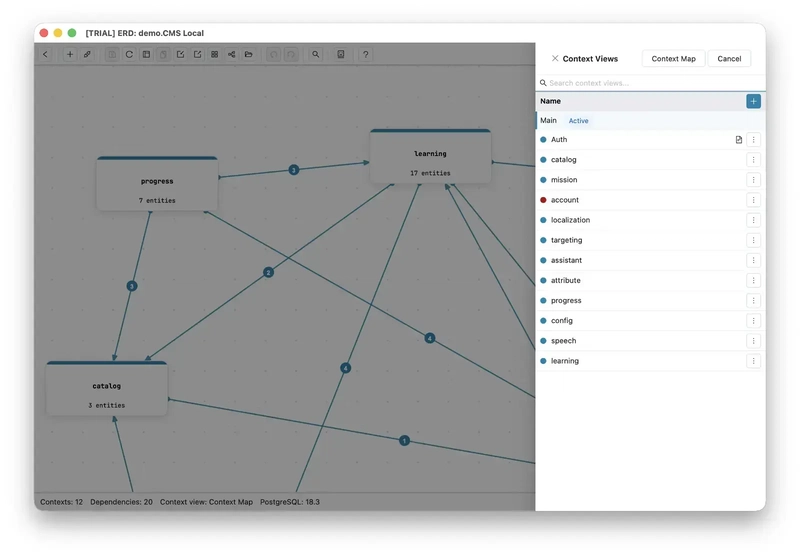The height and width of the screenshot is (556, 800).
Task: Click the open folder icon in toolbar
Action: 248,54
